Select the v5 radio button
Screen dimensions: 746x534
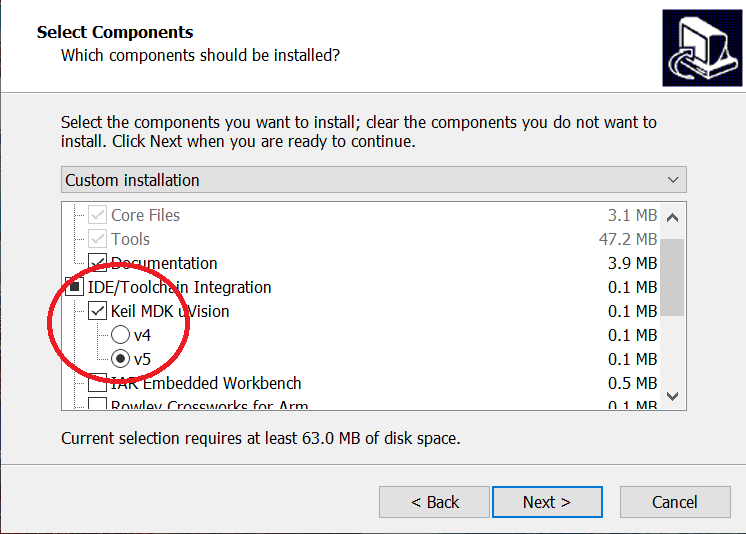tap(120, 359)
